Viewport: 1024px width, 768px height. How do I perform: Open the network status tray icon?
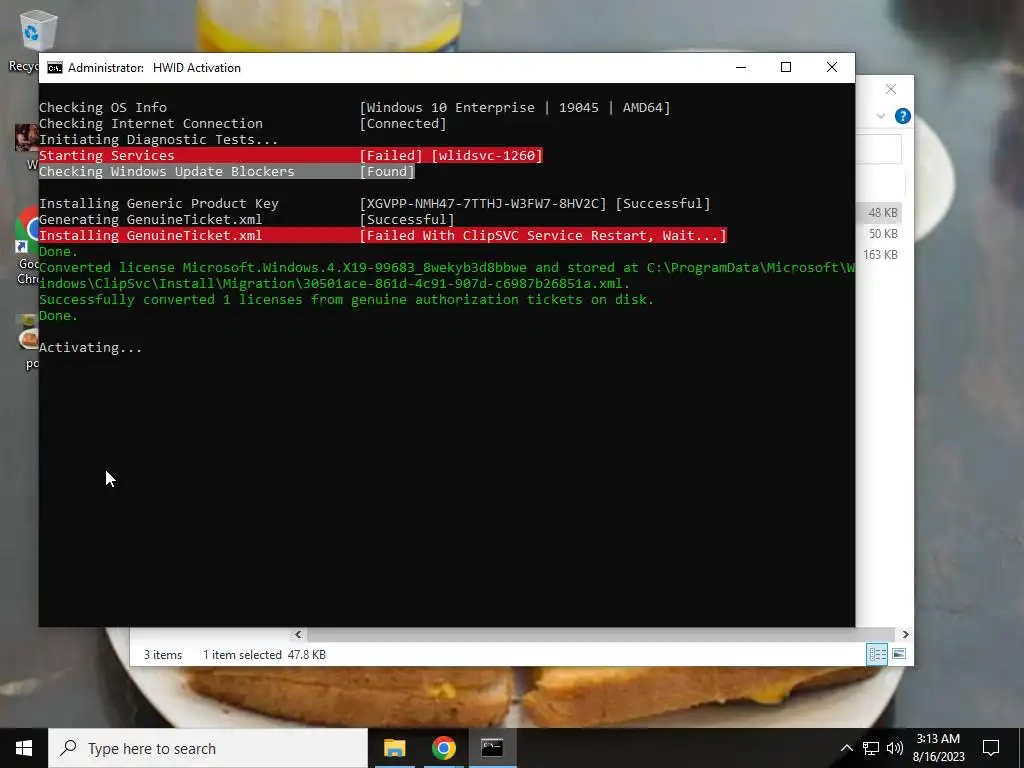coord(871,748)
